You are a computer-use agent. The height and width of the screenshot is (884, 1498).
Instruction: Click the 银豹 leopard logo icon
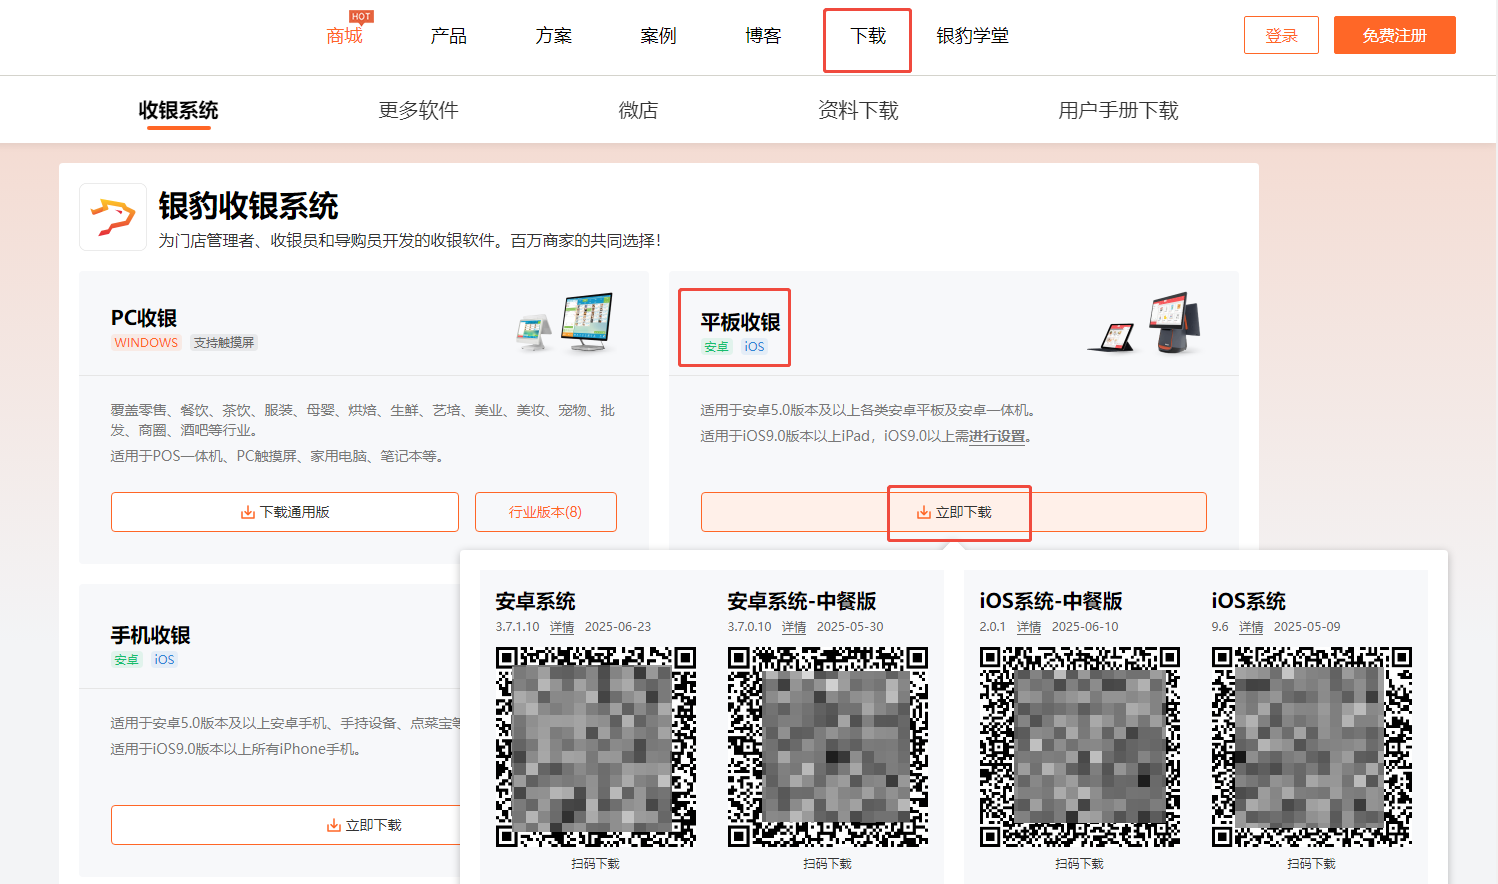[x=113, y=216]
